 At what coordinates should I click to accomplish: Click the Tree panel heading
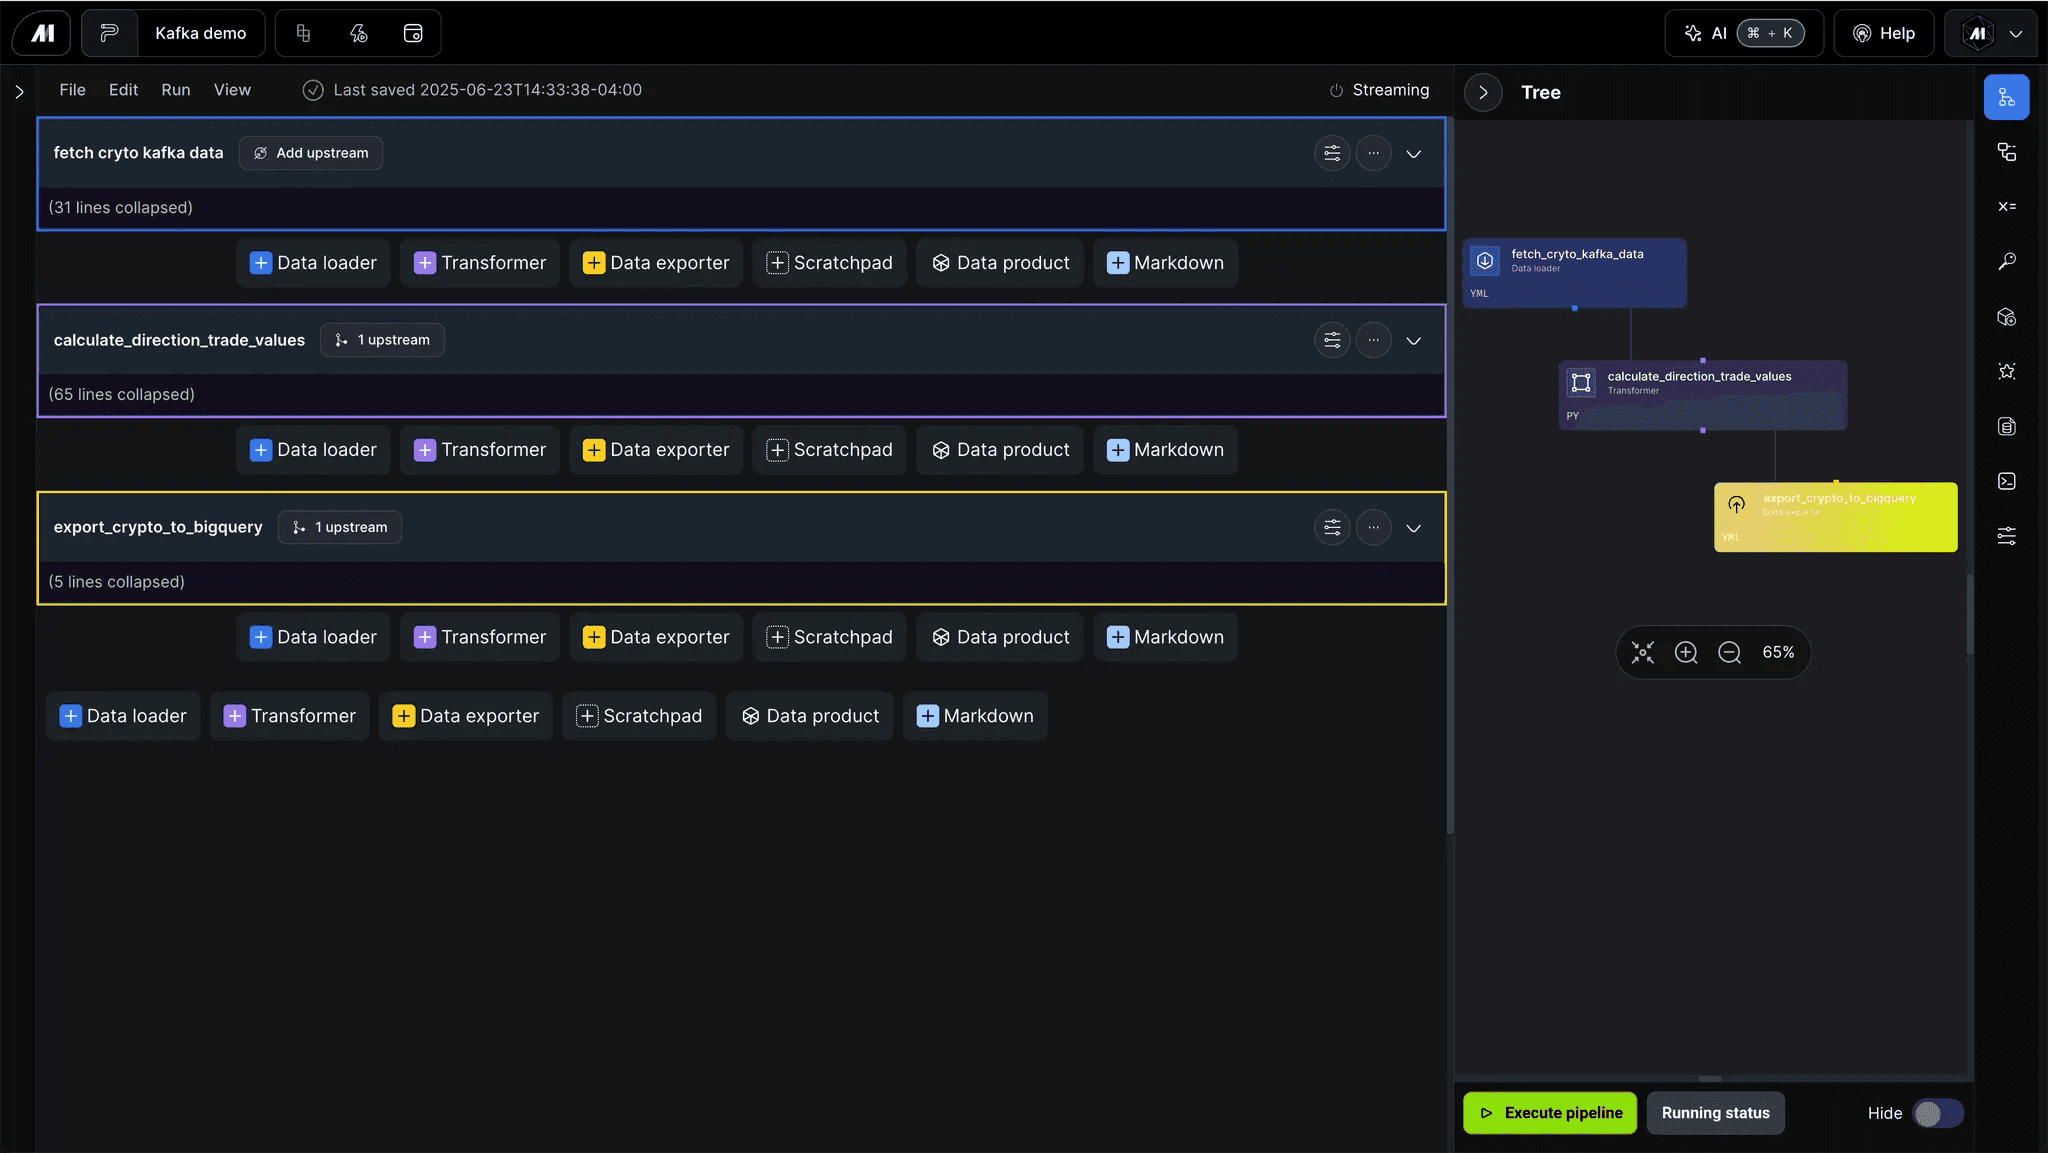pos(1540,92)
